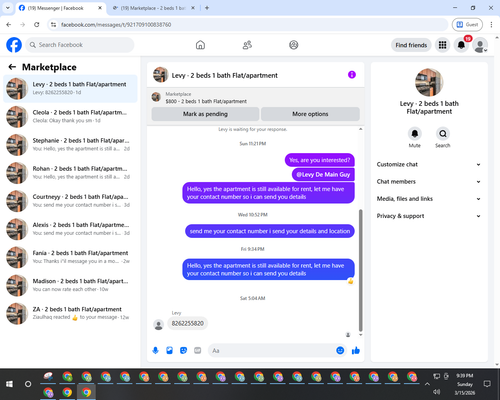The image size is (500, 400).
Task: Expand Privacy & support section
Action: pyautogui.click(x=429, y=216)
